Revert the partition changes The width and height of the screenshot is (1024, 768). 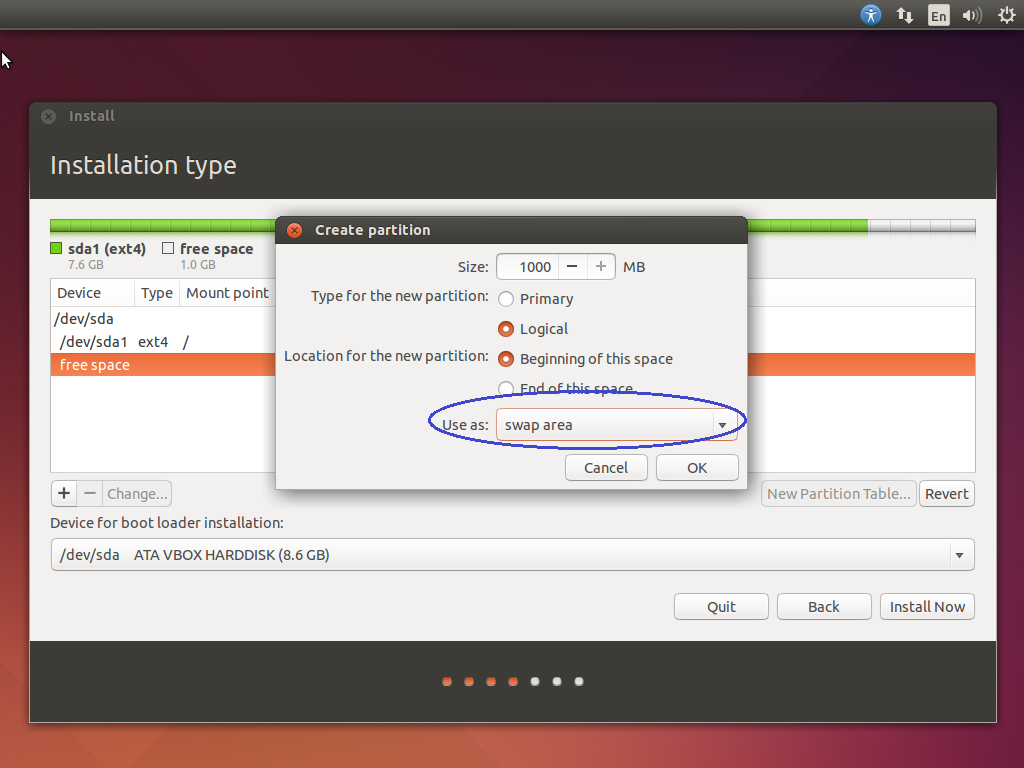click(946, 493)
